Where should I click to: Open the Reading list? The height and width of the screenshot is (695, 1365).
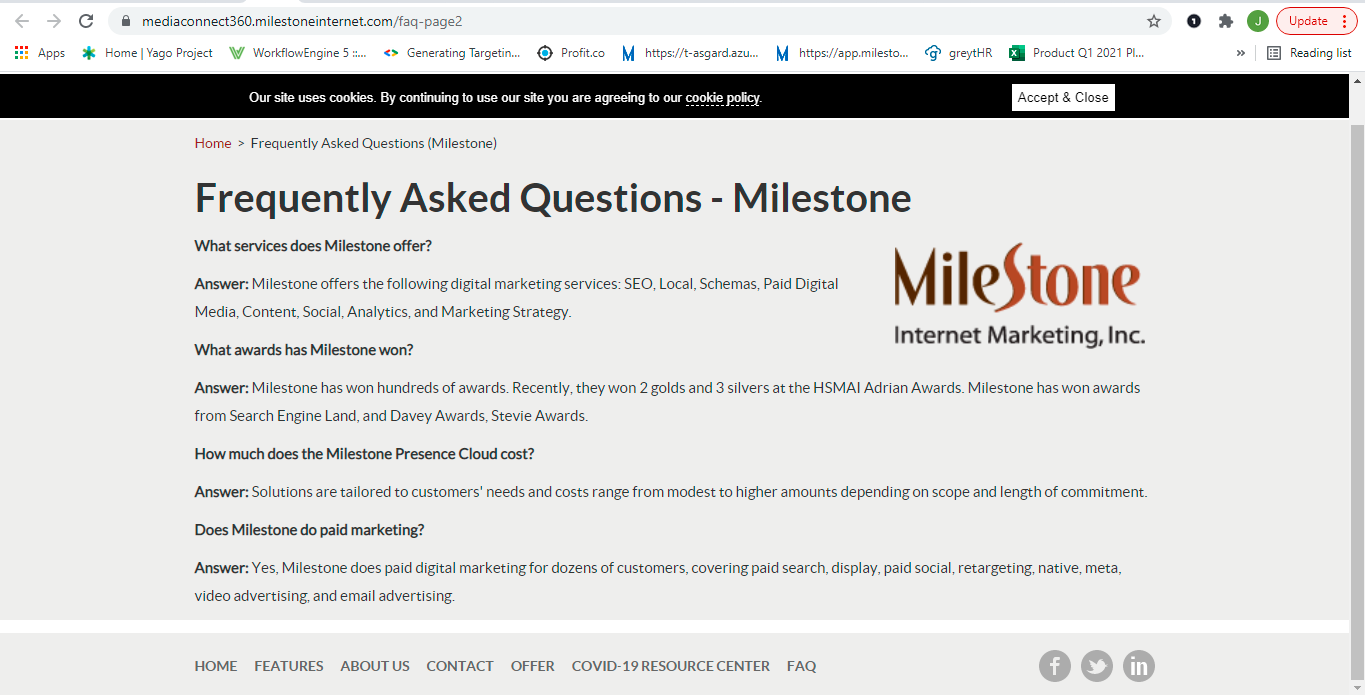pyautogui.click(x=1309, y=53)
